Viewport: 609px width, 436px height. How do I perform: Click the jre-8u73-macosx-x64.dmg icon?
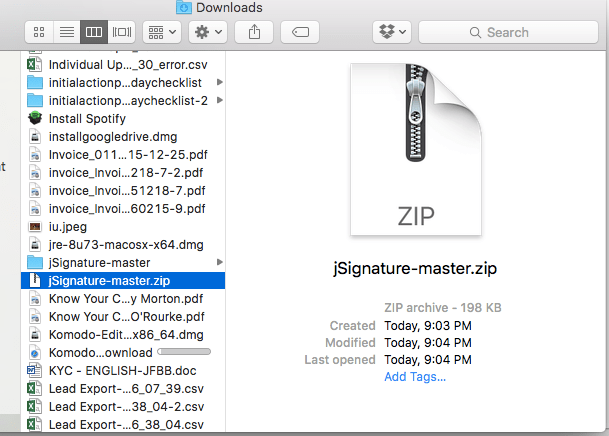[x=35, y=245]
